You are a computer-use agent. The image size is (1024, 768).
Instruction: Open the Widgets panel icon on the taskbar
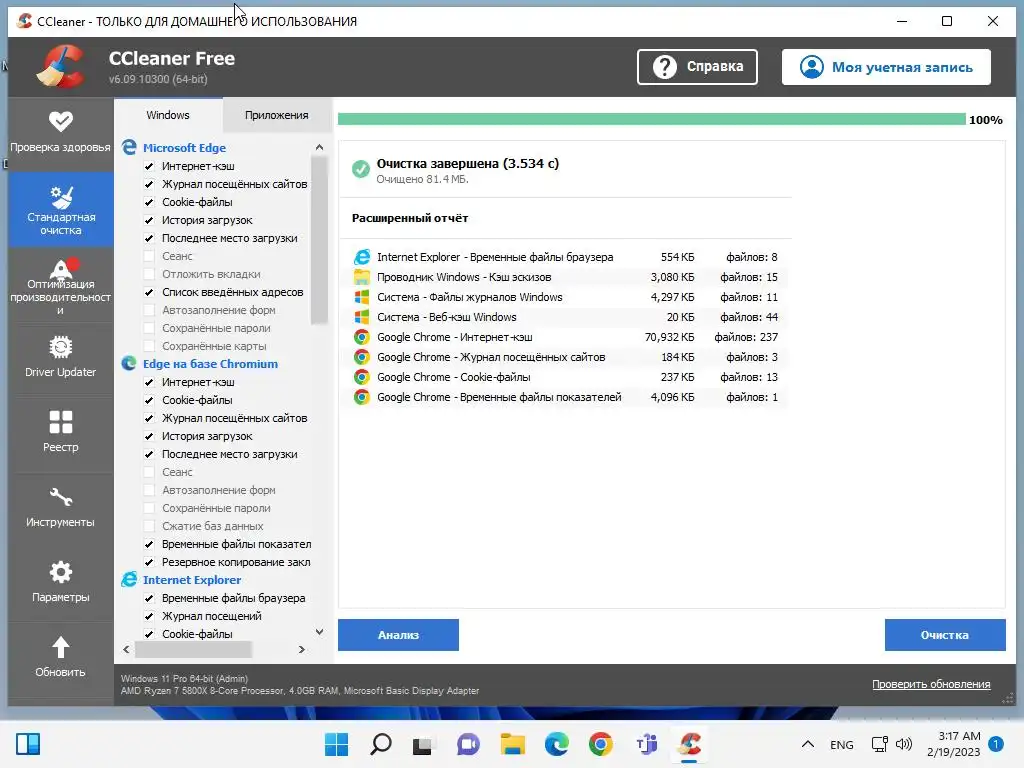[x=28, y=744]
